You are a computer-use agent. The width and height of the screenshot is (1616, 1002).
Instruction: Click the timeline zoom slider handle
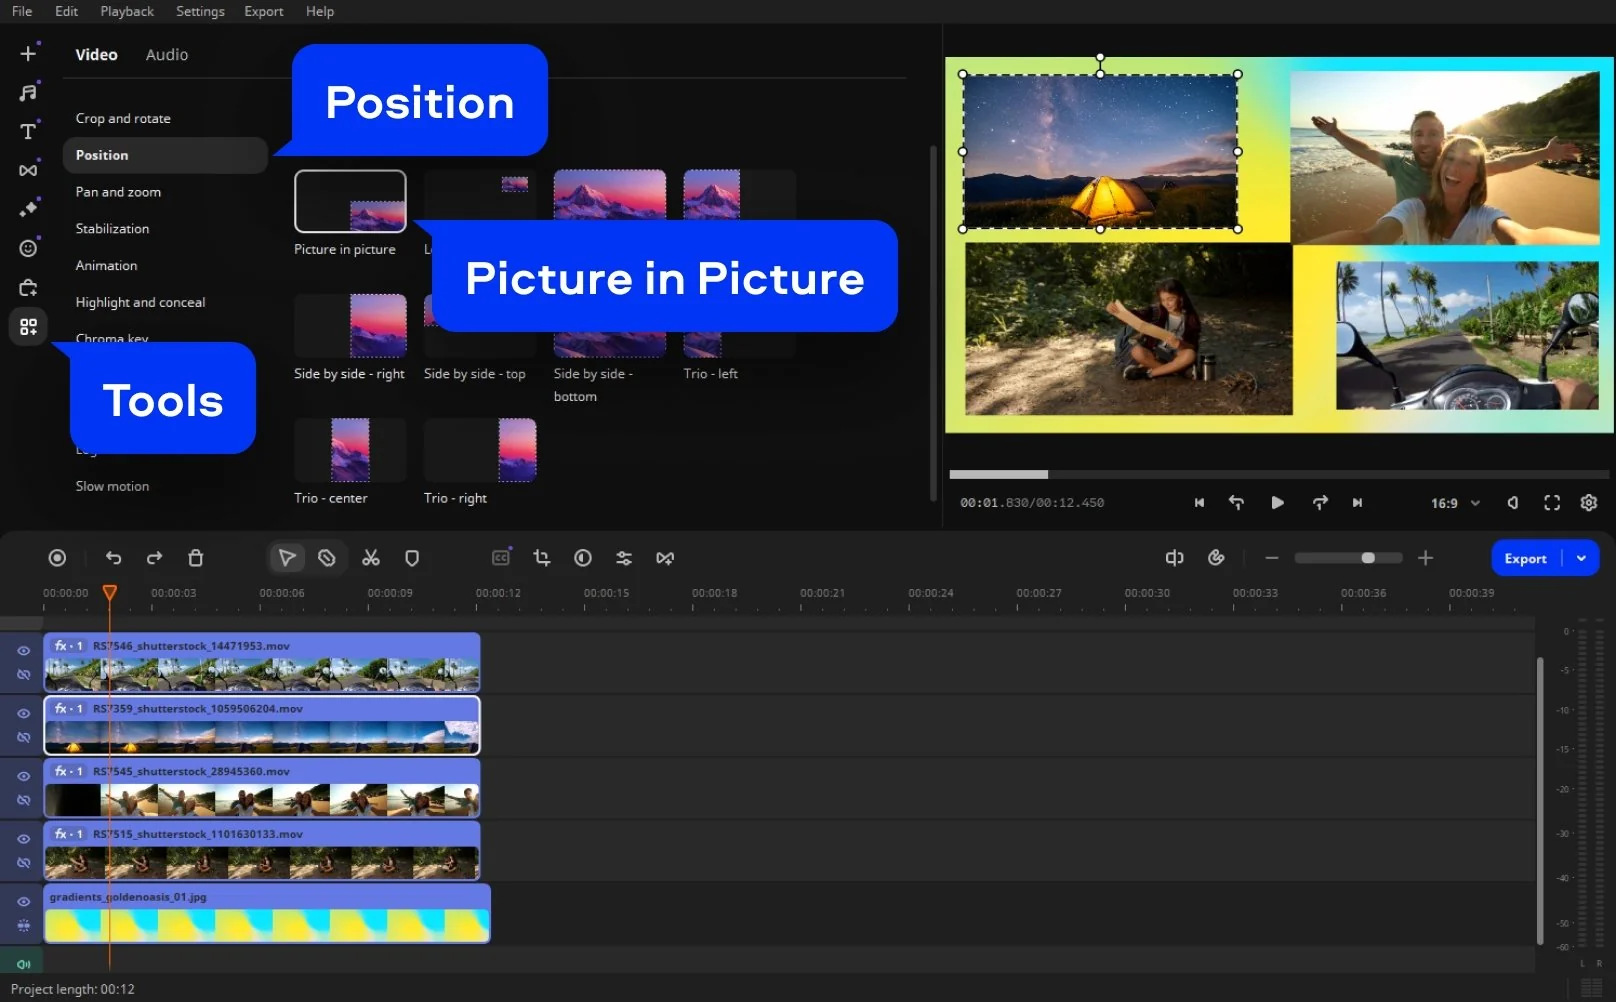1368,558
